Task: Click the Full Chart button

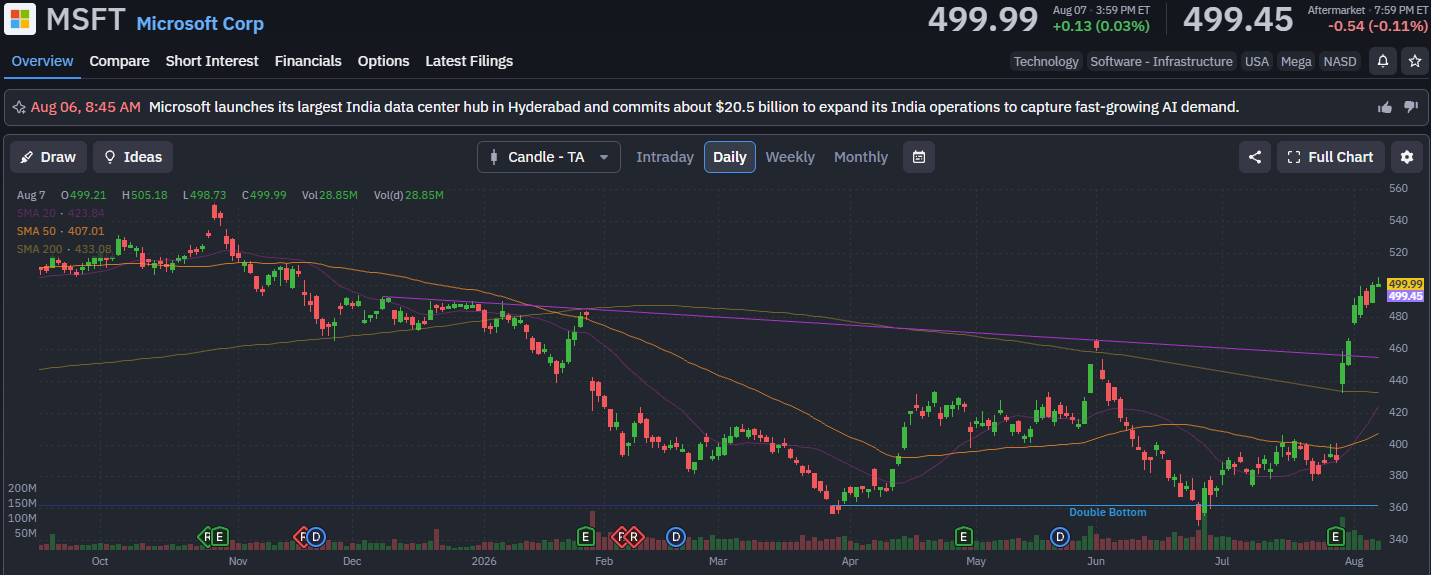Action: pyautogui.click(x=1330, y=157)
